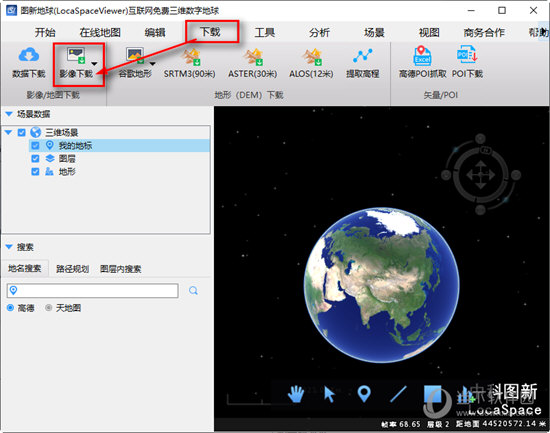This screenshot has height=433, width=550.
Task: Collapse the 场景数据 panel
Action: 9,114
